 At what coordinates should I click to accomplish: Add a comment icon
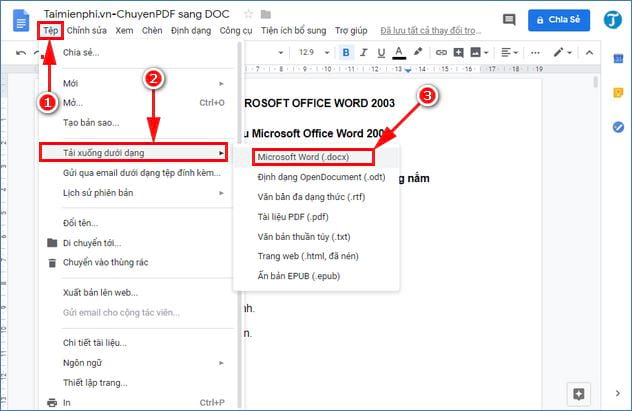tap(458, 52)
